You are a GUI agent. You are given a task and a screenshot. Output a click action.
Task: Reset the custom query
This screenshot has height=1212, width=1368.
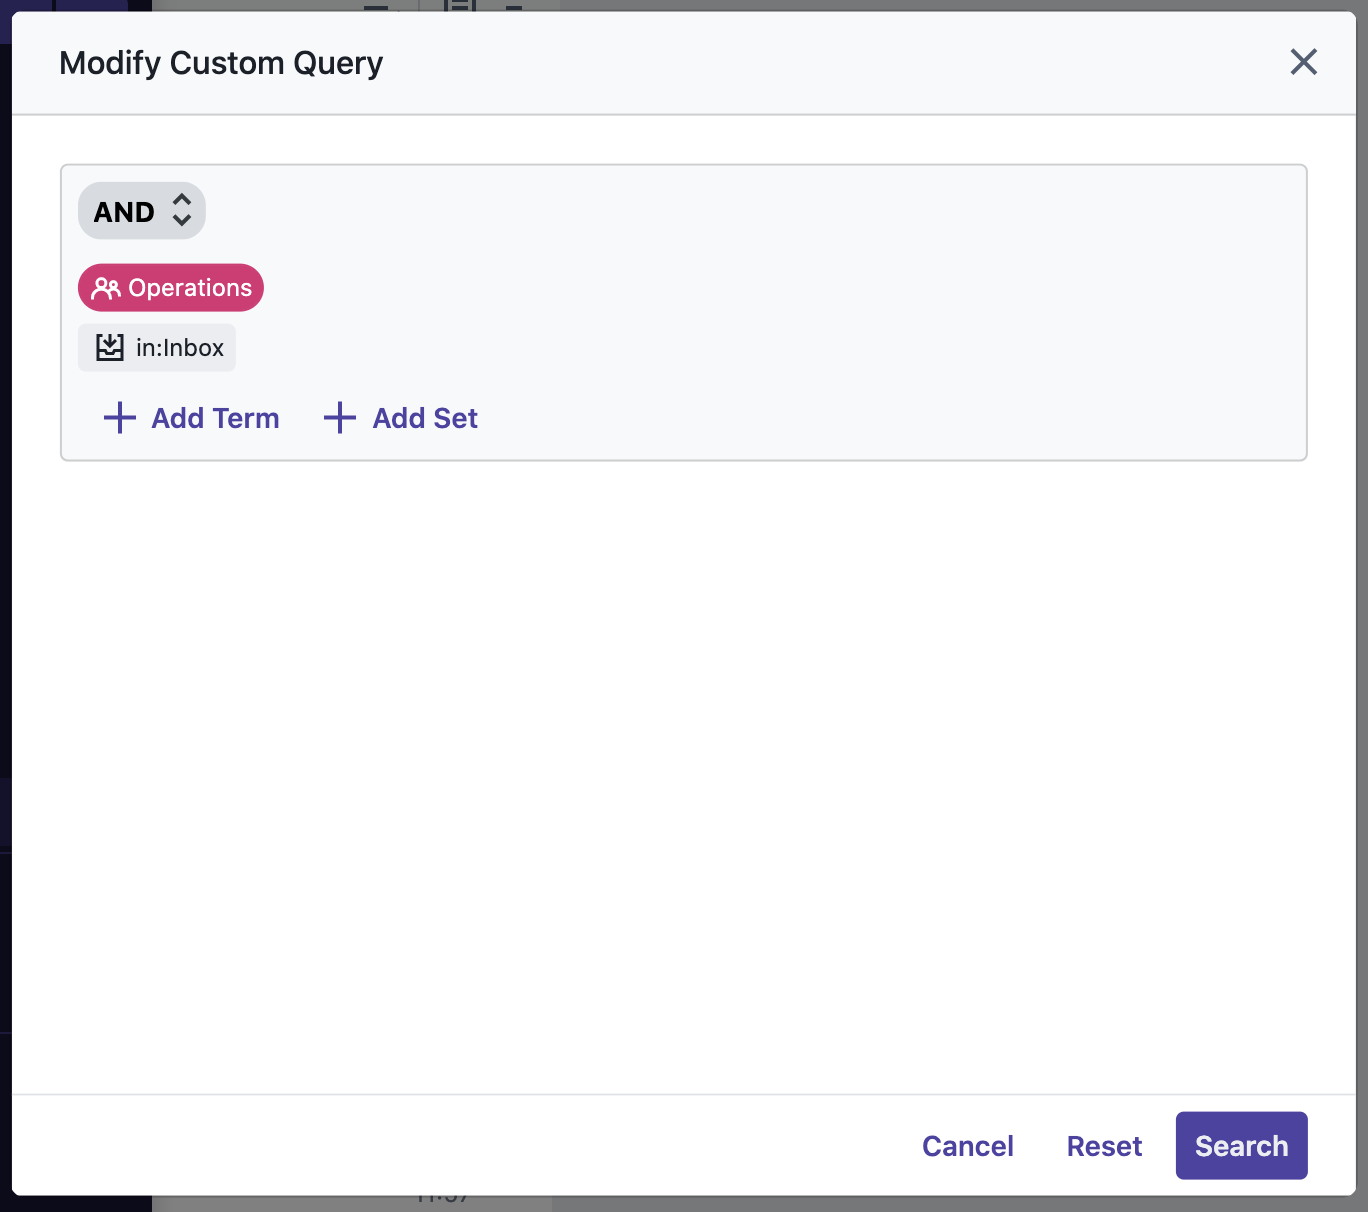click(x=1104, y=1146)
